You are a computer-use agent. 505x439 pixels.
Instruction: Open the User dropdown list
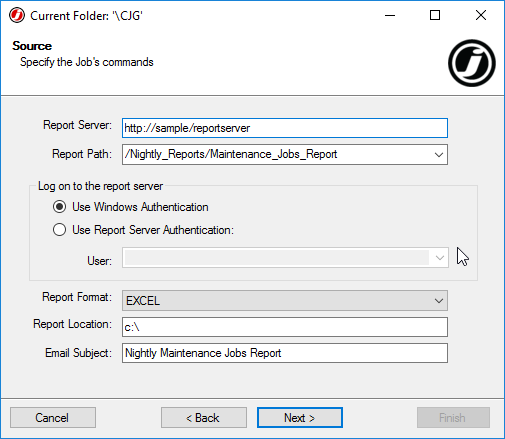click(x=440, y=258)
